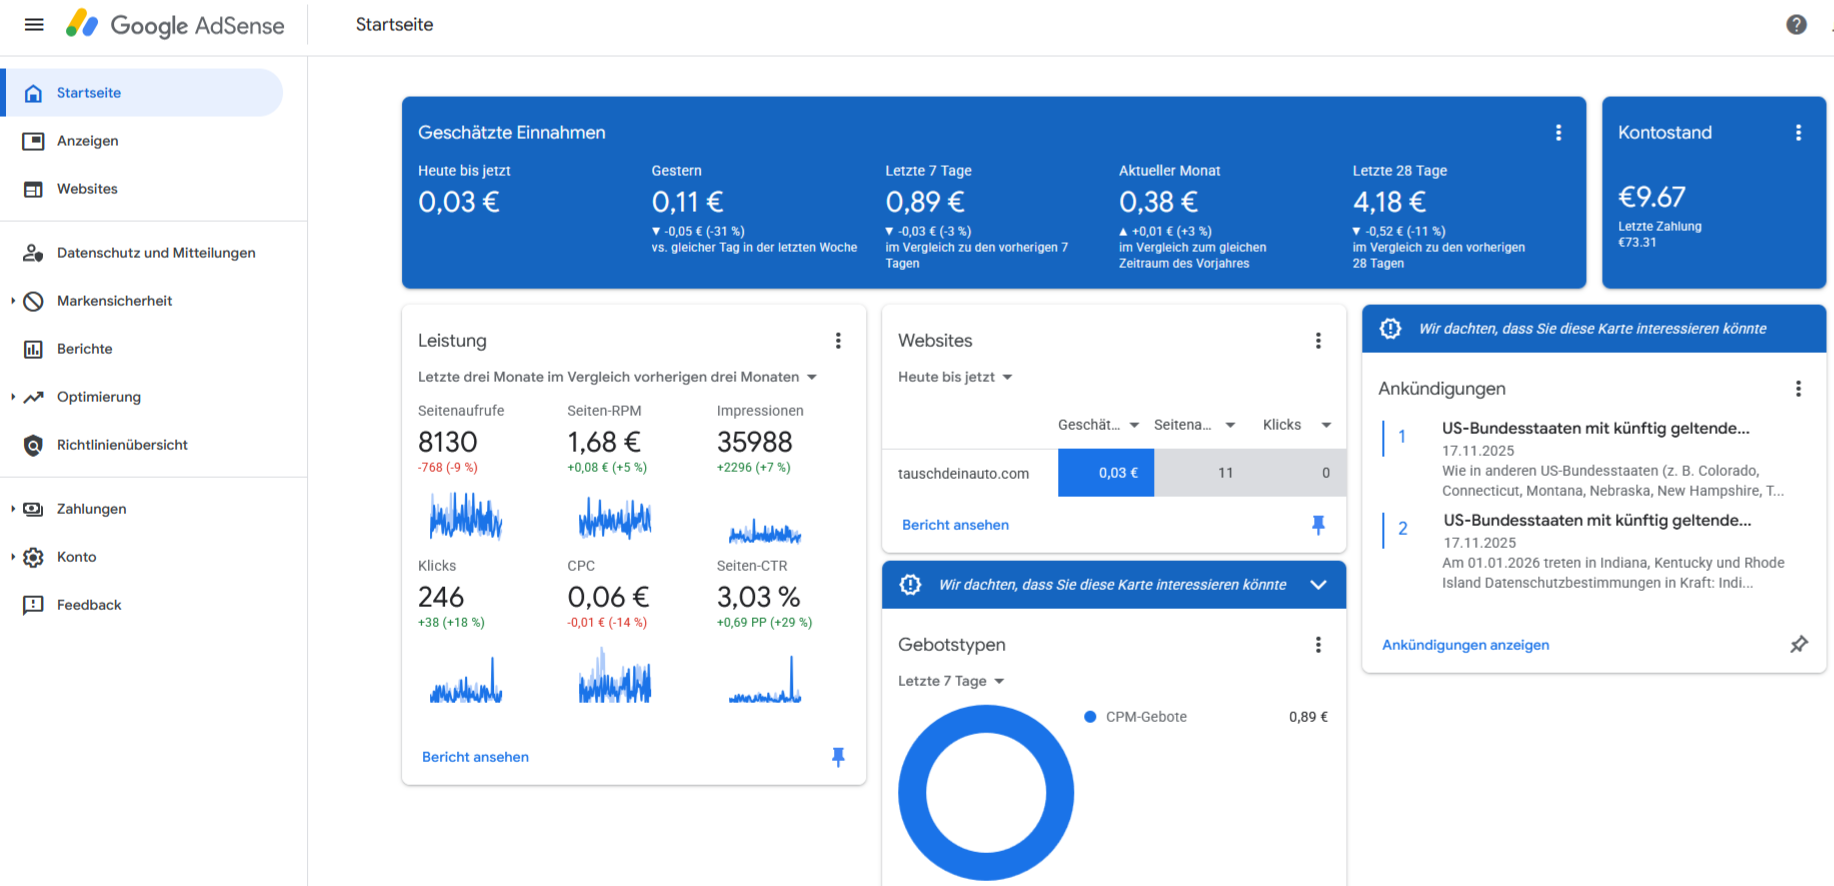Open Leistung time period comparison dropdown
1834x886 pixels.
(617, 377)
